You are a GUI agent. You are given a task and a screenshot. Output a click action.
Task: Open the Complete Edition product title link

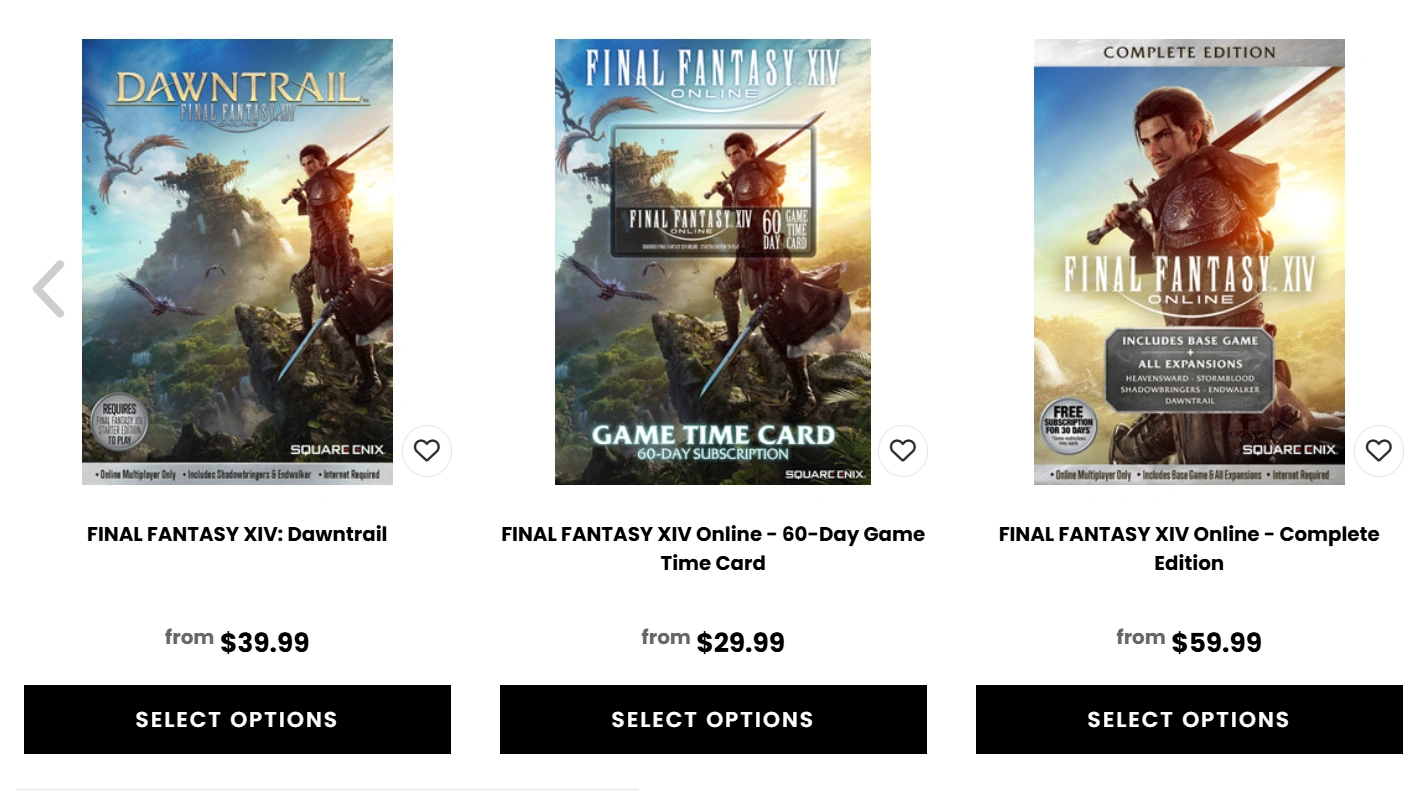click(x=1189, y=548)
